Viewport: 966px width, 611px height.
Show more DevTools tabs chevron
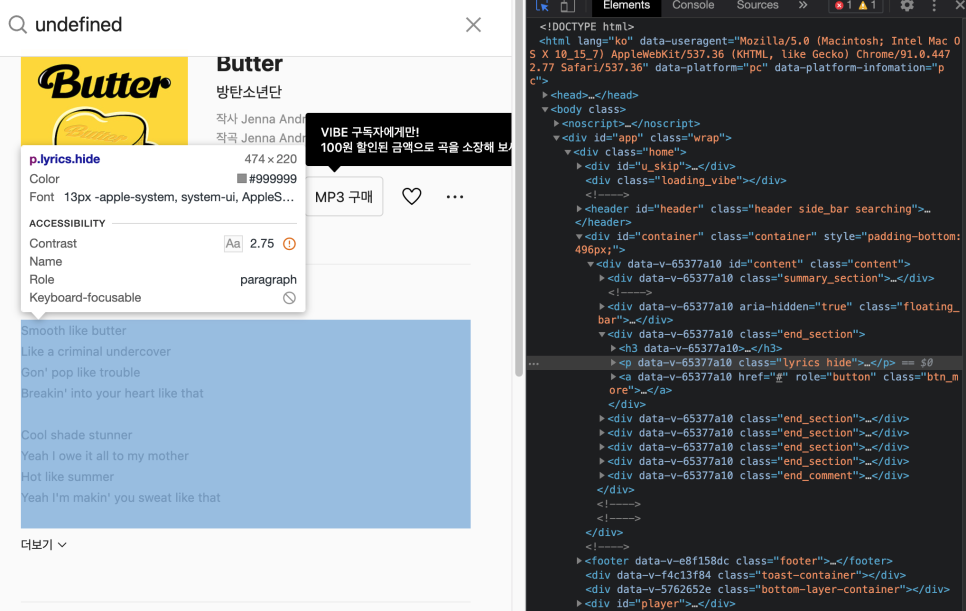click(x=803, y=6)
